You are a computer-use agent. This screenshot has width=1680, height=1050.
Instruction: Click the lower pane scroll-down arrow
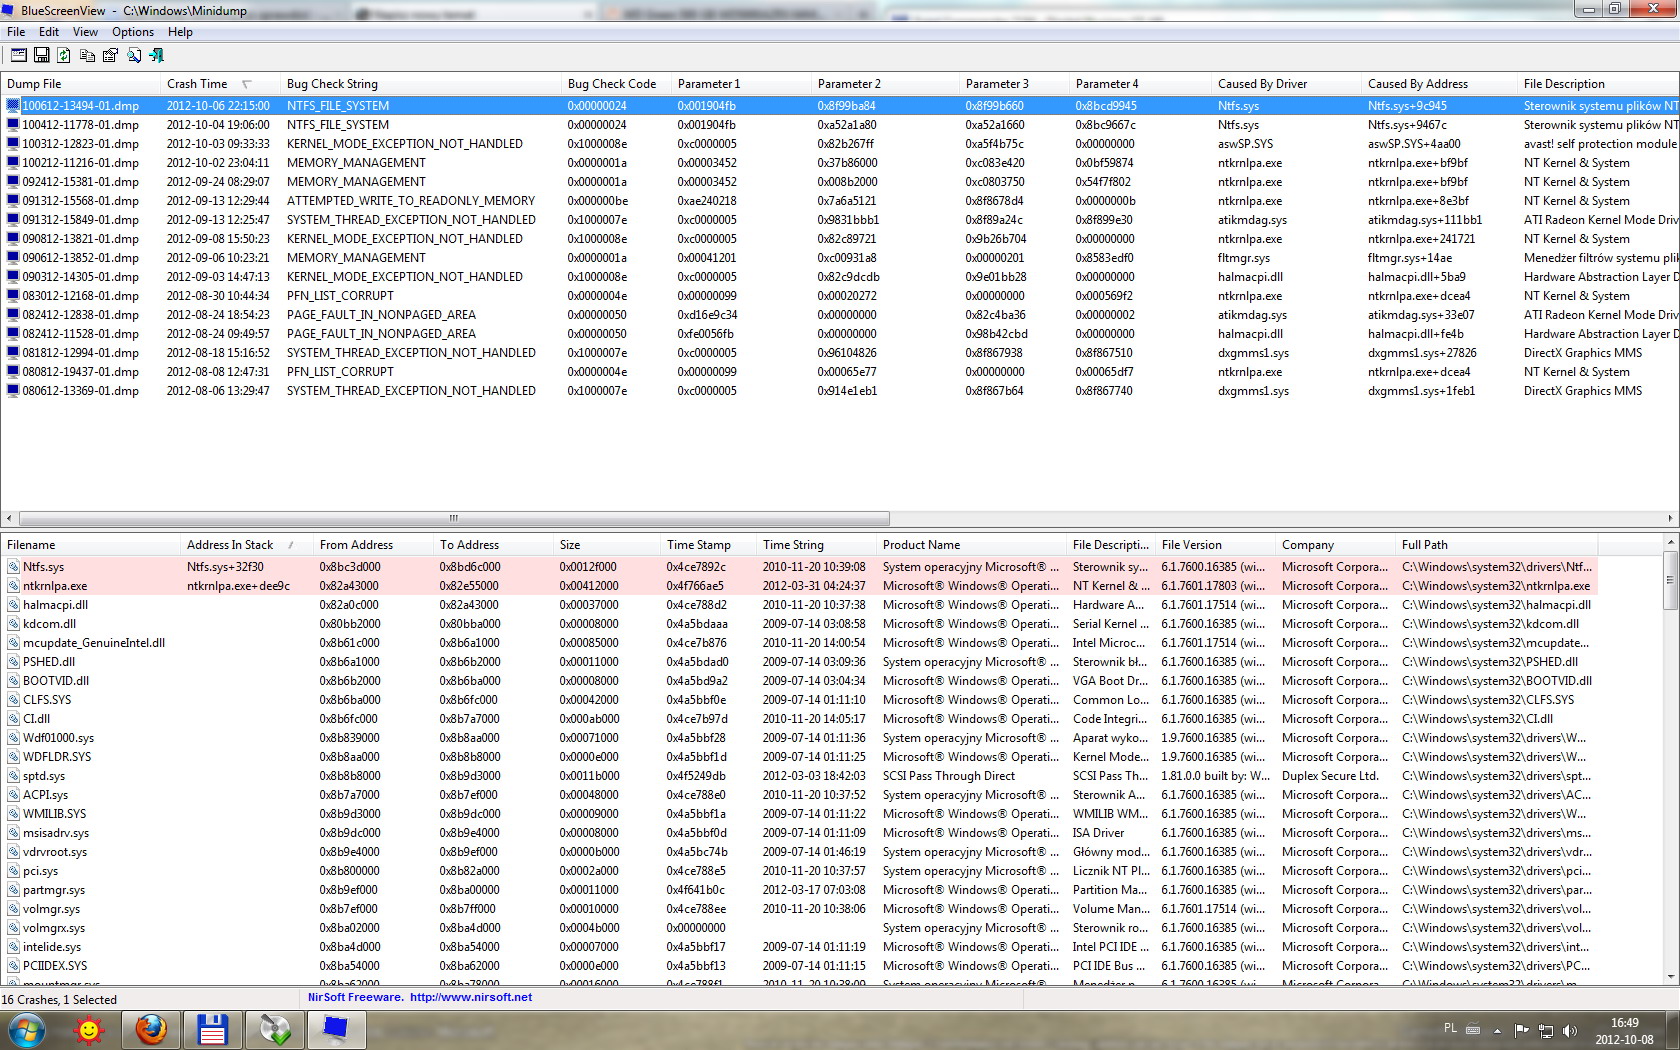pos(1670,977)
